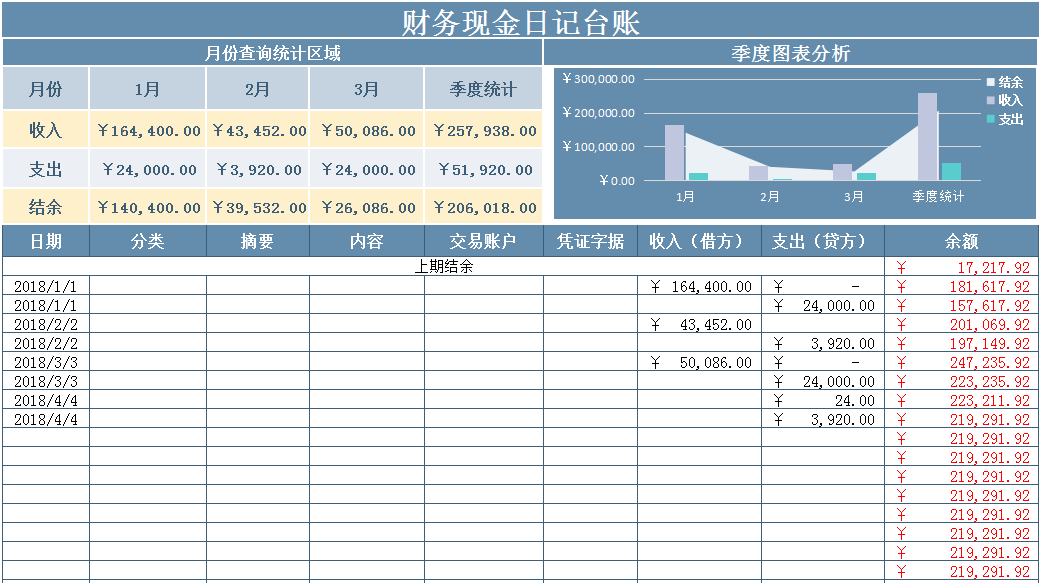This screenshot has width=1042, height=583.
Task: Select balance 223,235.92 cell
Action: coord(961,382)
